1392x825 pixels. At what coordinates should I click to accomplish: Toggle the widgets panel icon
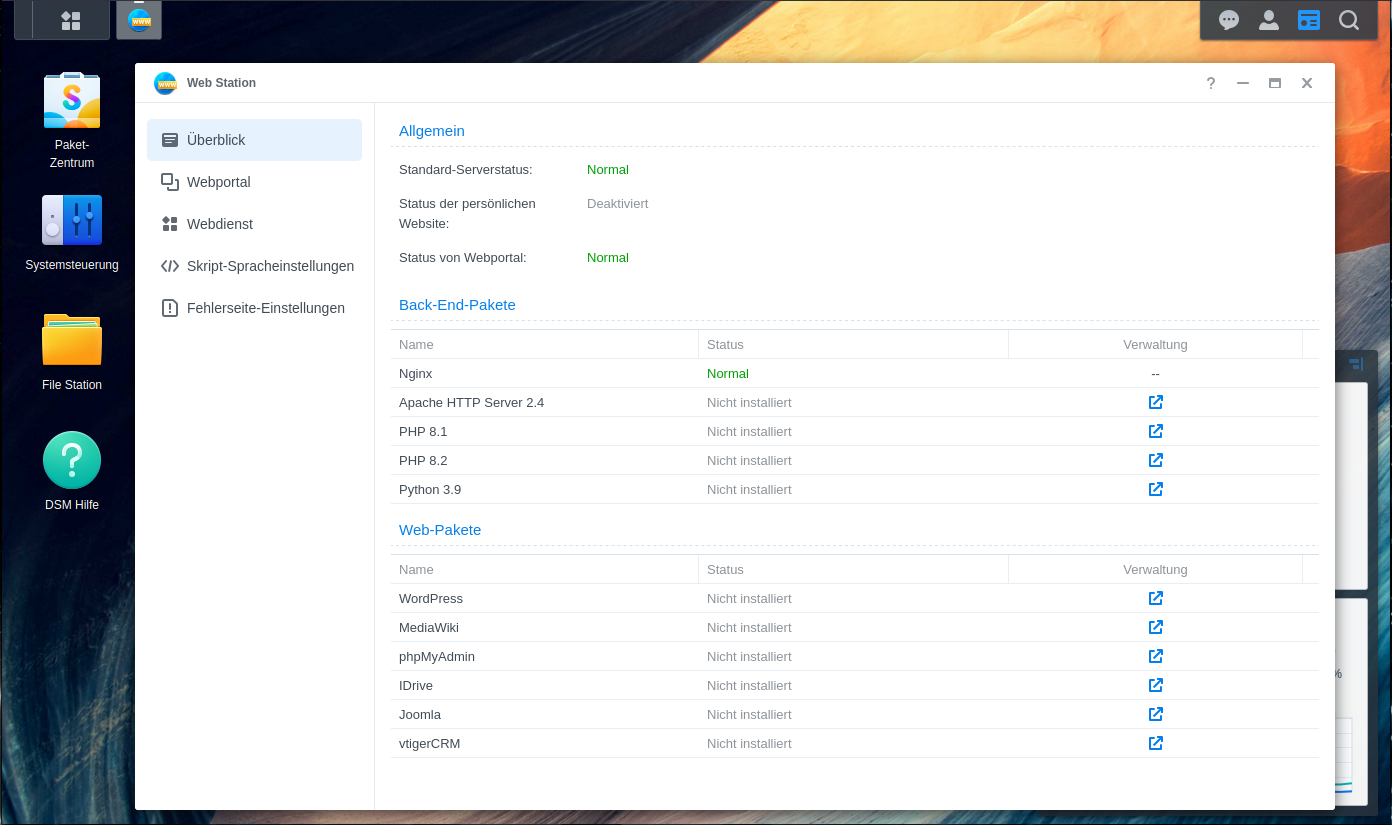coord(1309,20)
